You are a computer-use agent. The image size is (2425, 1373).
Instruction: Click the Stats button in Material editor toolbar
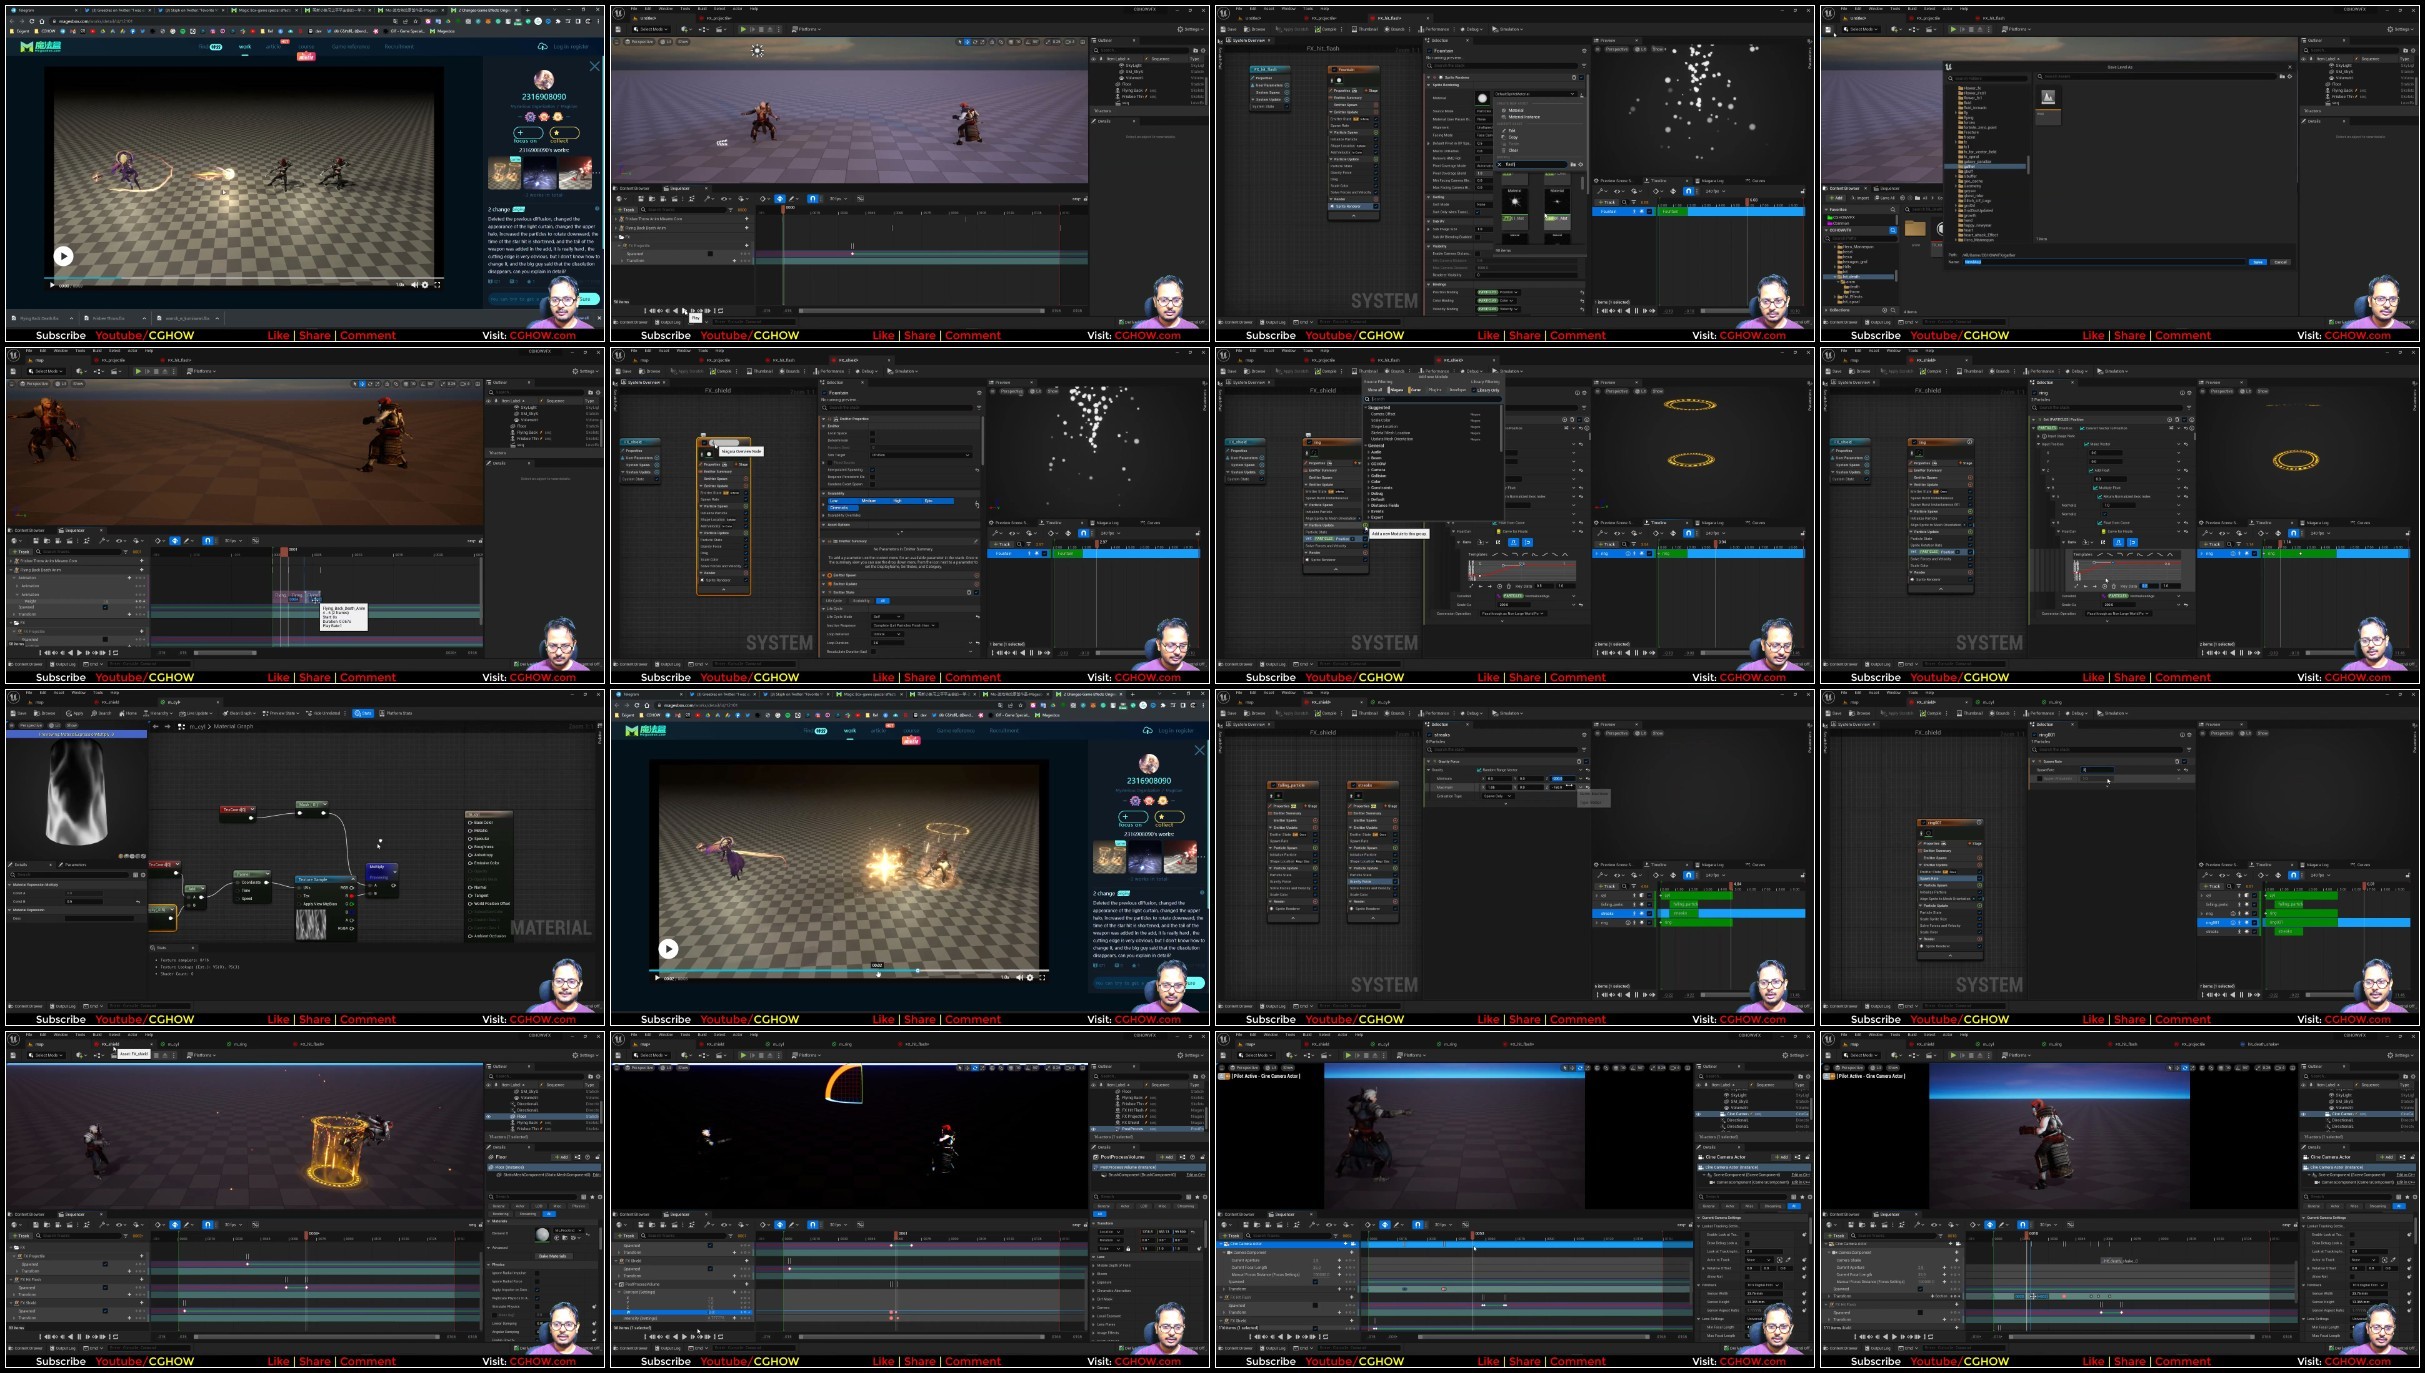pos(363,713)
